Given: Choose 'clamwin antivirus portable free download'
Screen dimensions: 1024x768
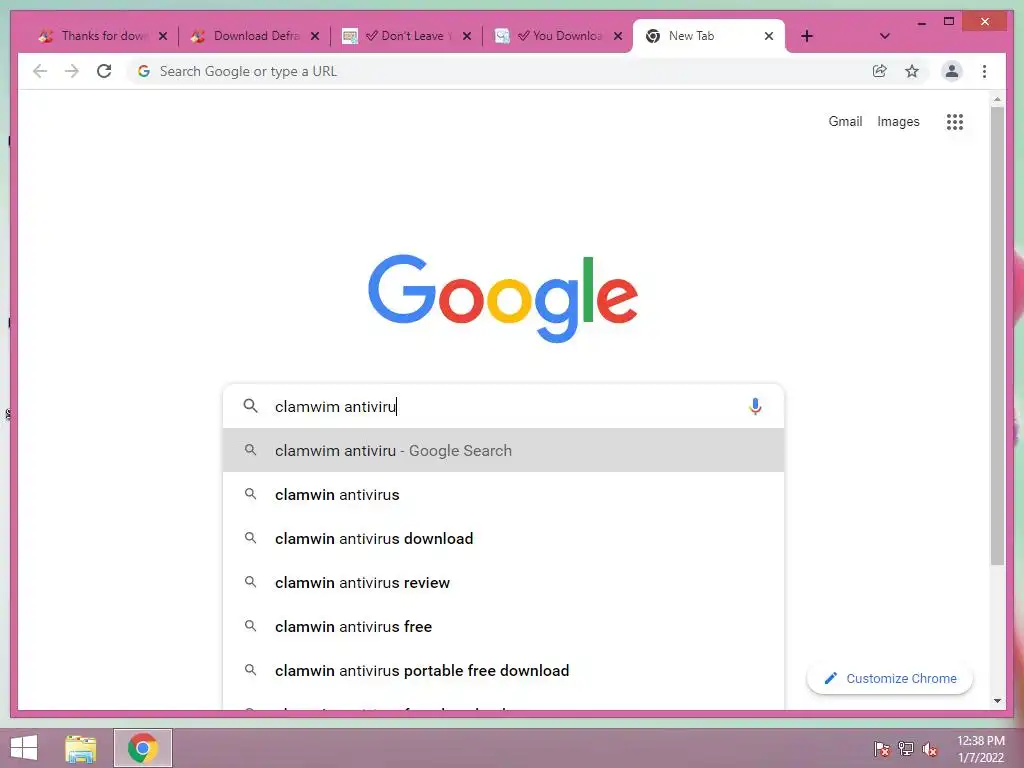Looking at the screenshot, I should point(503,671).
